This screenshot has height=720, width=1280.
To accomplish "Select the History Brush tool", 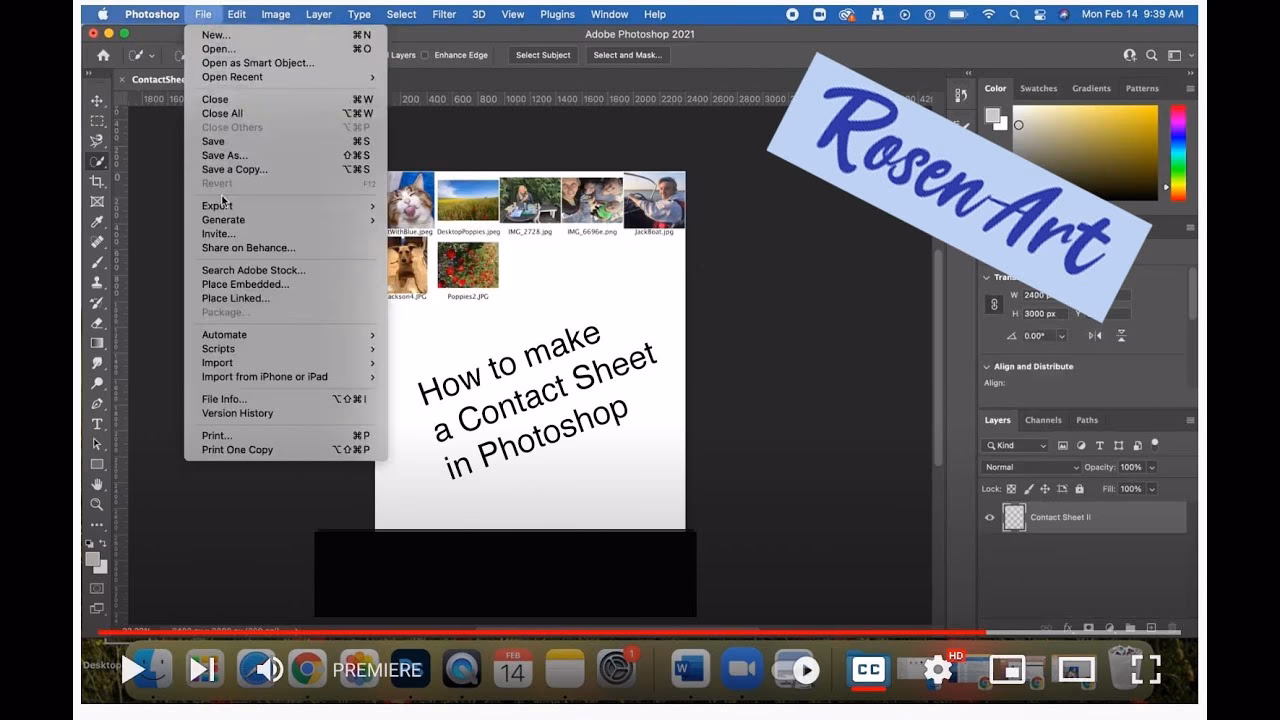I will [97, 303].
